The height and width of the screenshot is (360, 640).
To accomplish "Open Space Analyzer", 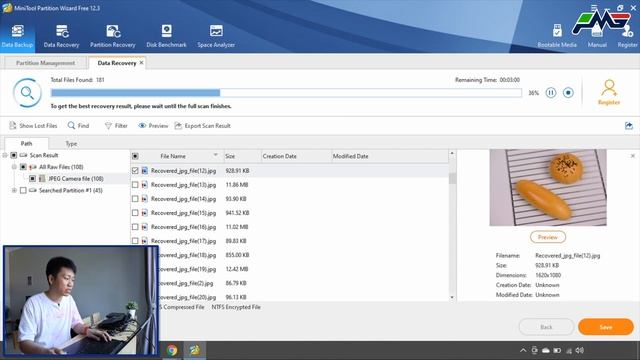I will pyautogui.click(x=216, y=36).
